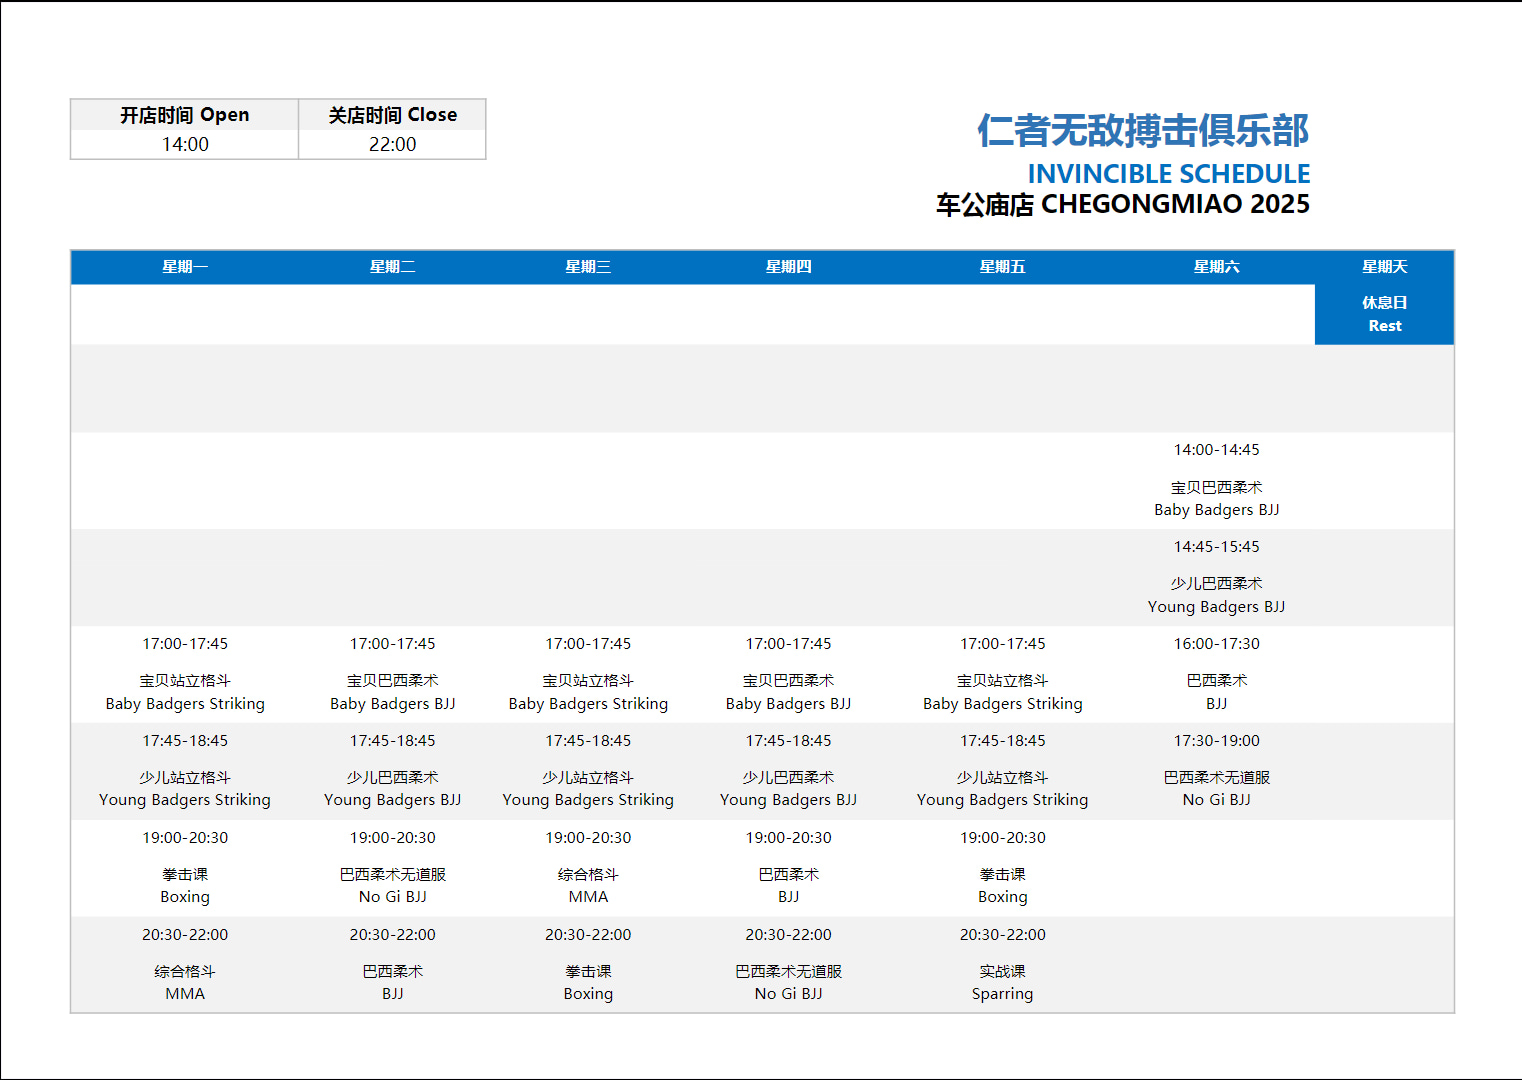This screenshot has height=1080, width=1522.
Task: Click the 22:00 closing time cell
Action: click(x=392, y=144)
